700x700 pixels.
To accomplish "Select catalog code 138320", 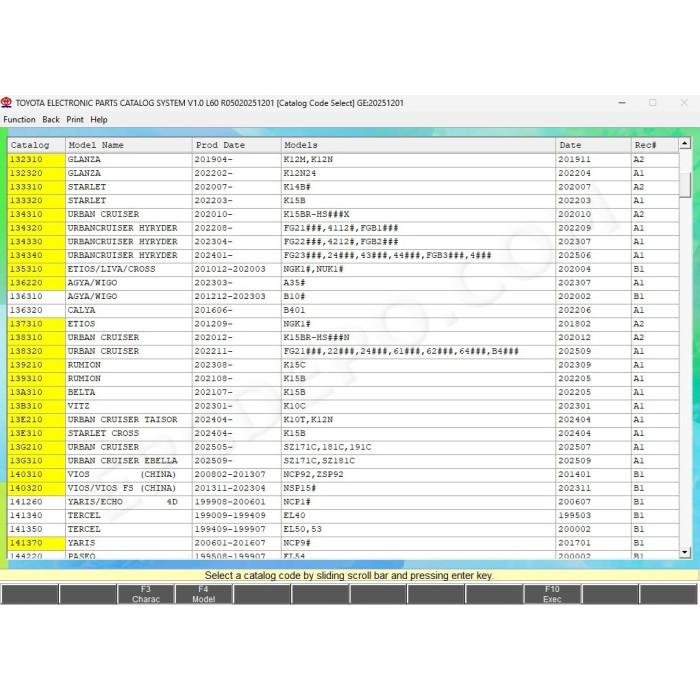I will [x=36, y=351].
